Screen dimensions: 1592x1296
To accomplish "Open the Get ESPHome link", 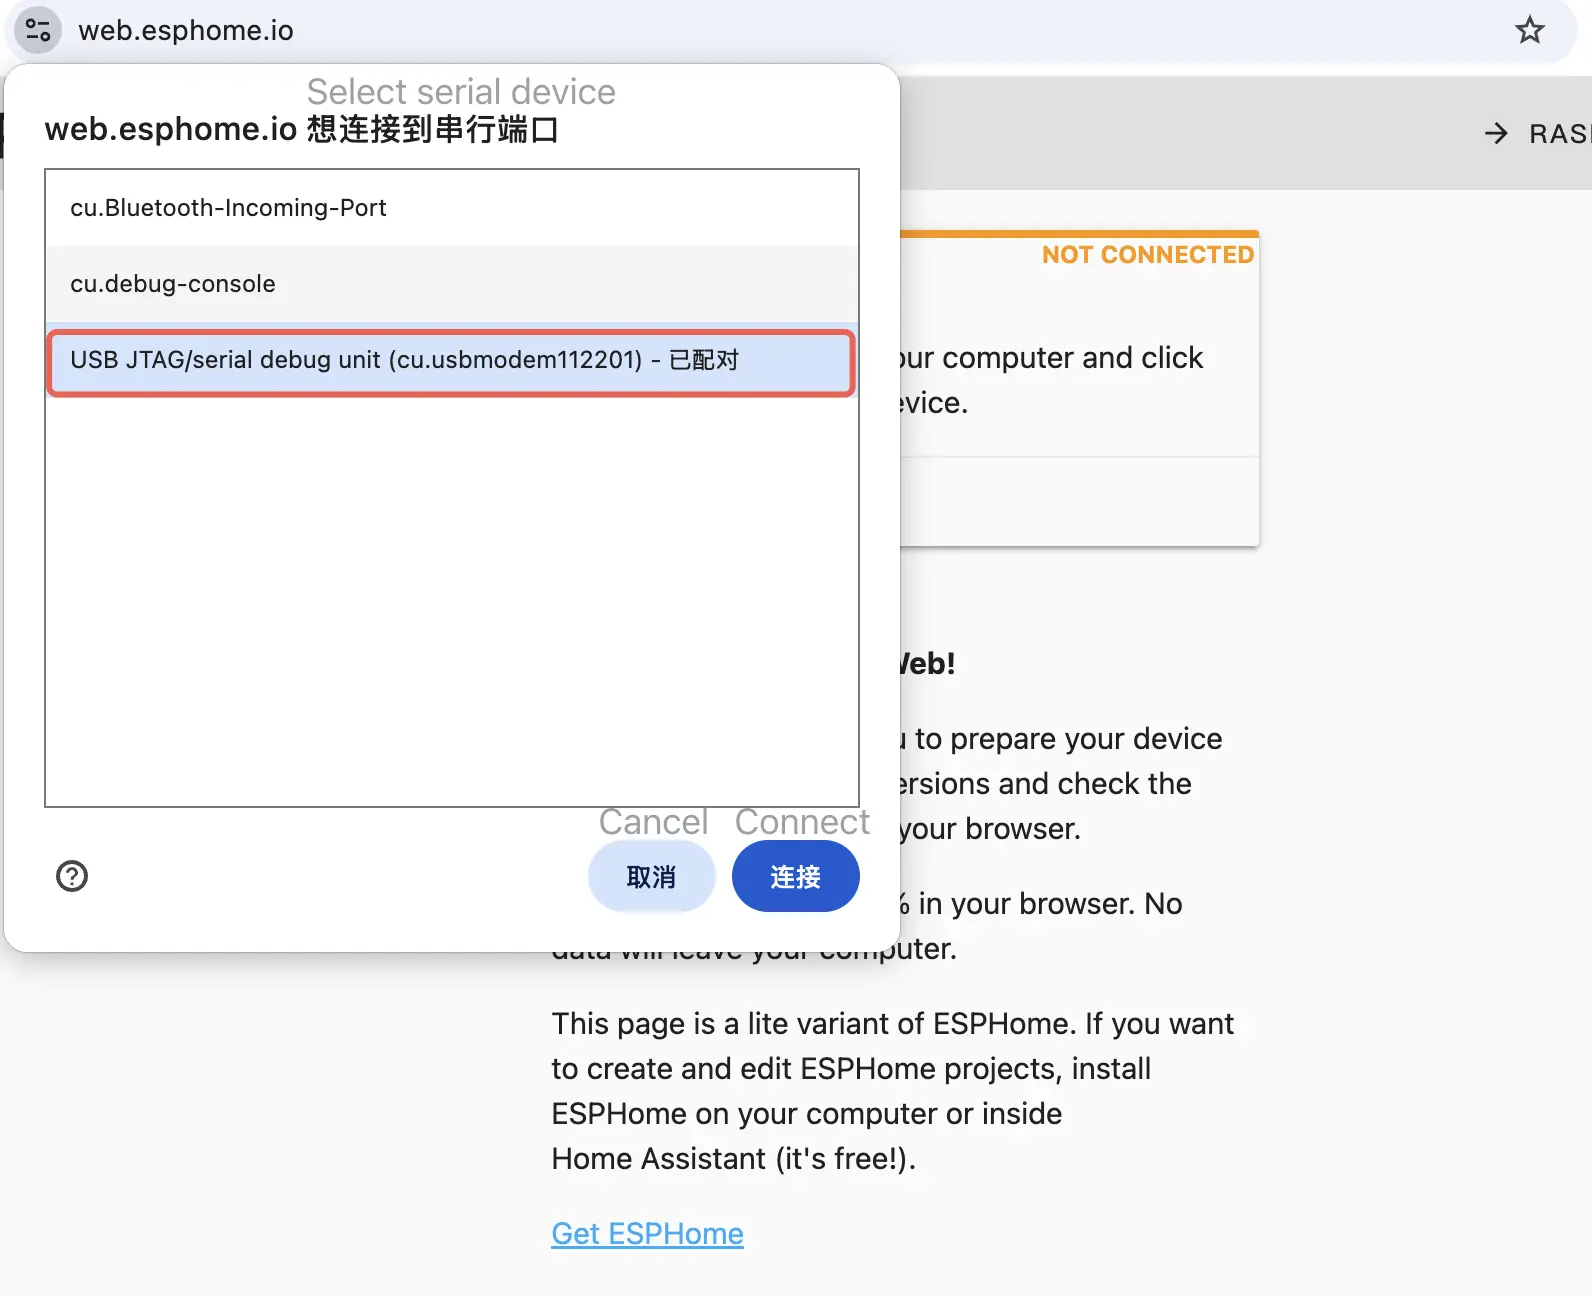I will click(647, 1234).
